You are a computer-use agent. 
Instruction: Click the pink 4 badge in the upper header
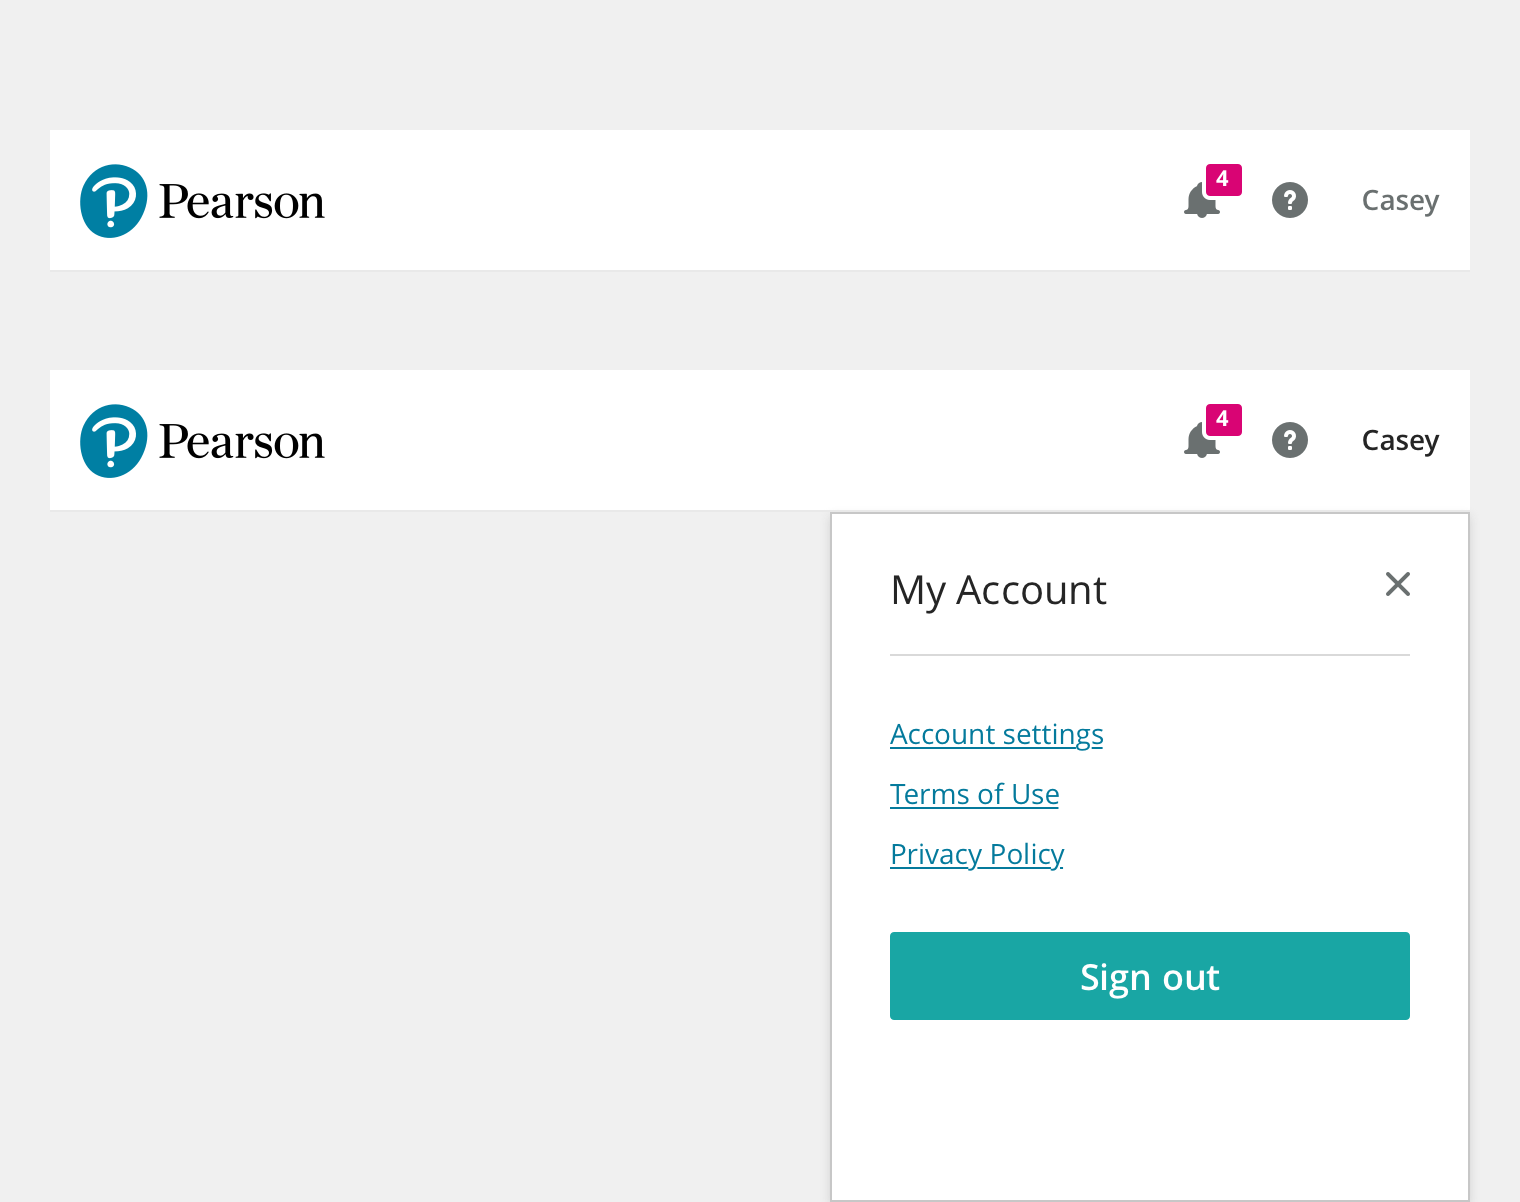pos(1223,180)
